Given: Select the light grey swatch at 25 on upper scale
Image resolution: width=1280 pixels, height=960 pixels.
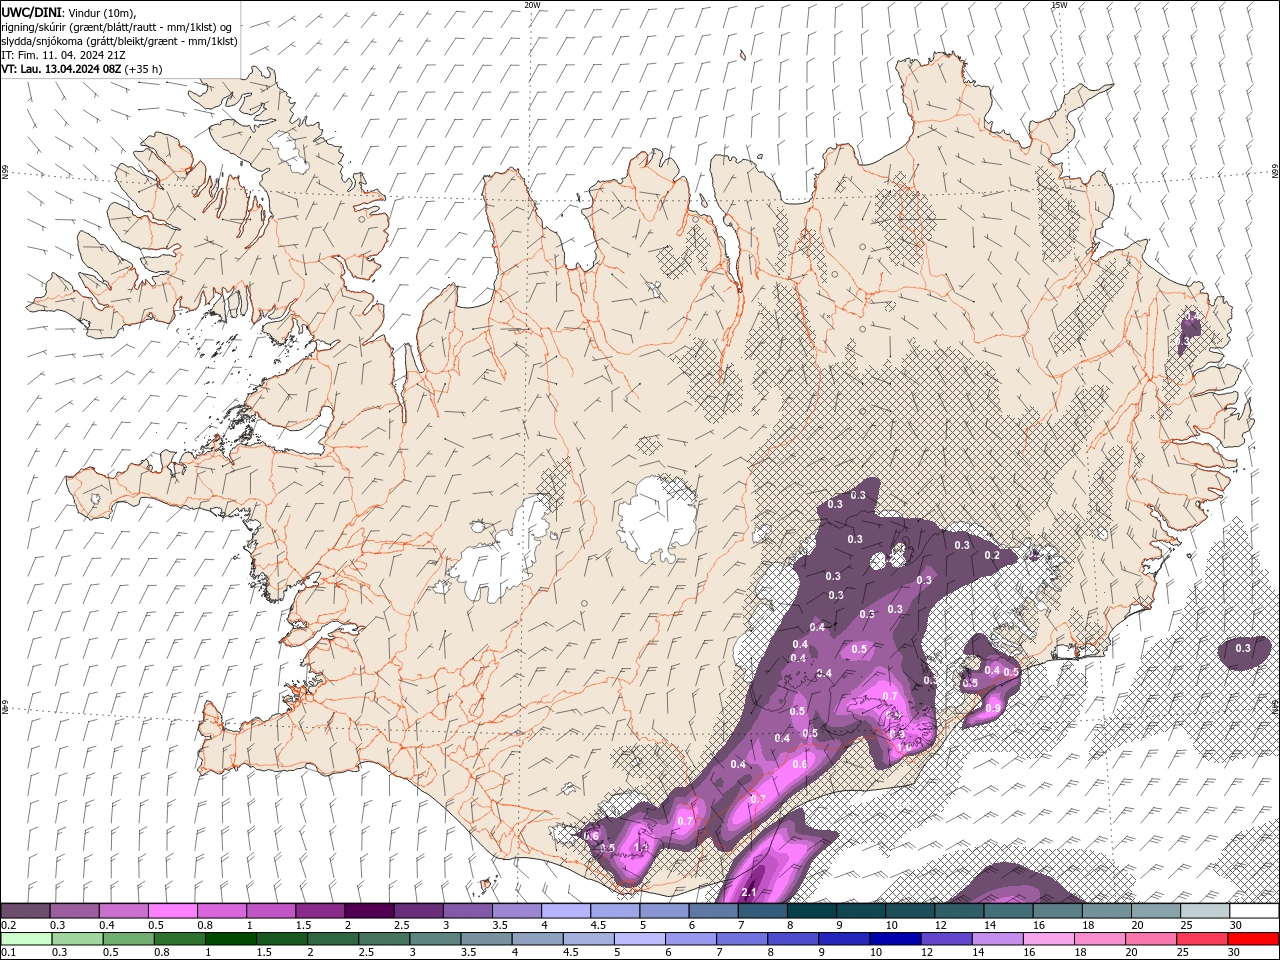Looking at the screenshot, I should 1205,911.
